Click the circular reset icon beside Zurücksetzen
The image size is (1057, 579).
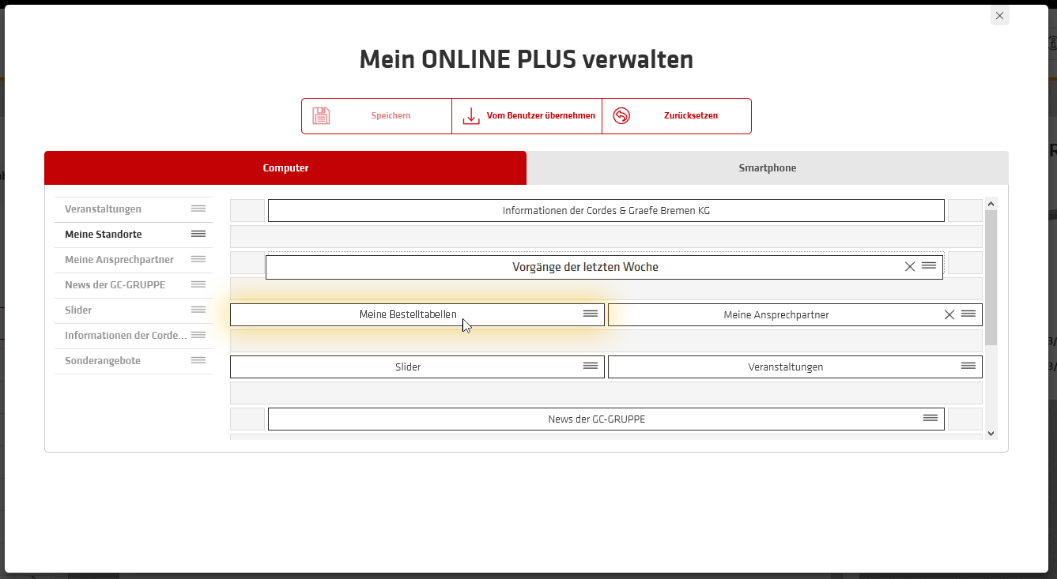tap(621, 116)
